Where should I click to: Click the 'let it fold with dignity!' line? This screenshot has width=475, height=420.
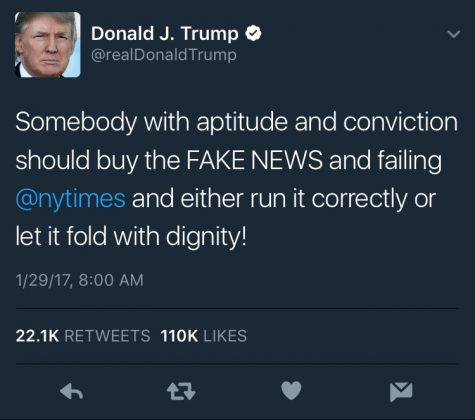[131, 237]
